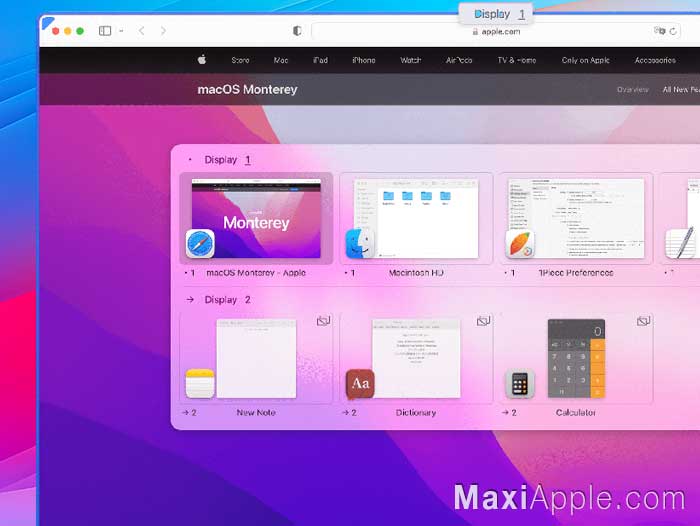Go back with the Safari back arrow
Screen dimensions: 700x526
click(x=142, y=31)
